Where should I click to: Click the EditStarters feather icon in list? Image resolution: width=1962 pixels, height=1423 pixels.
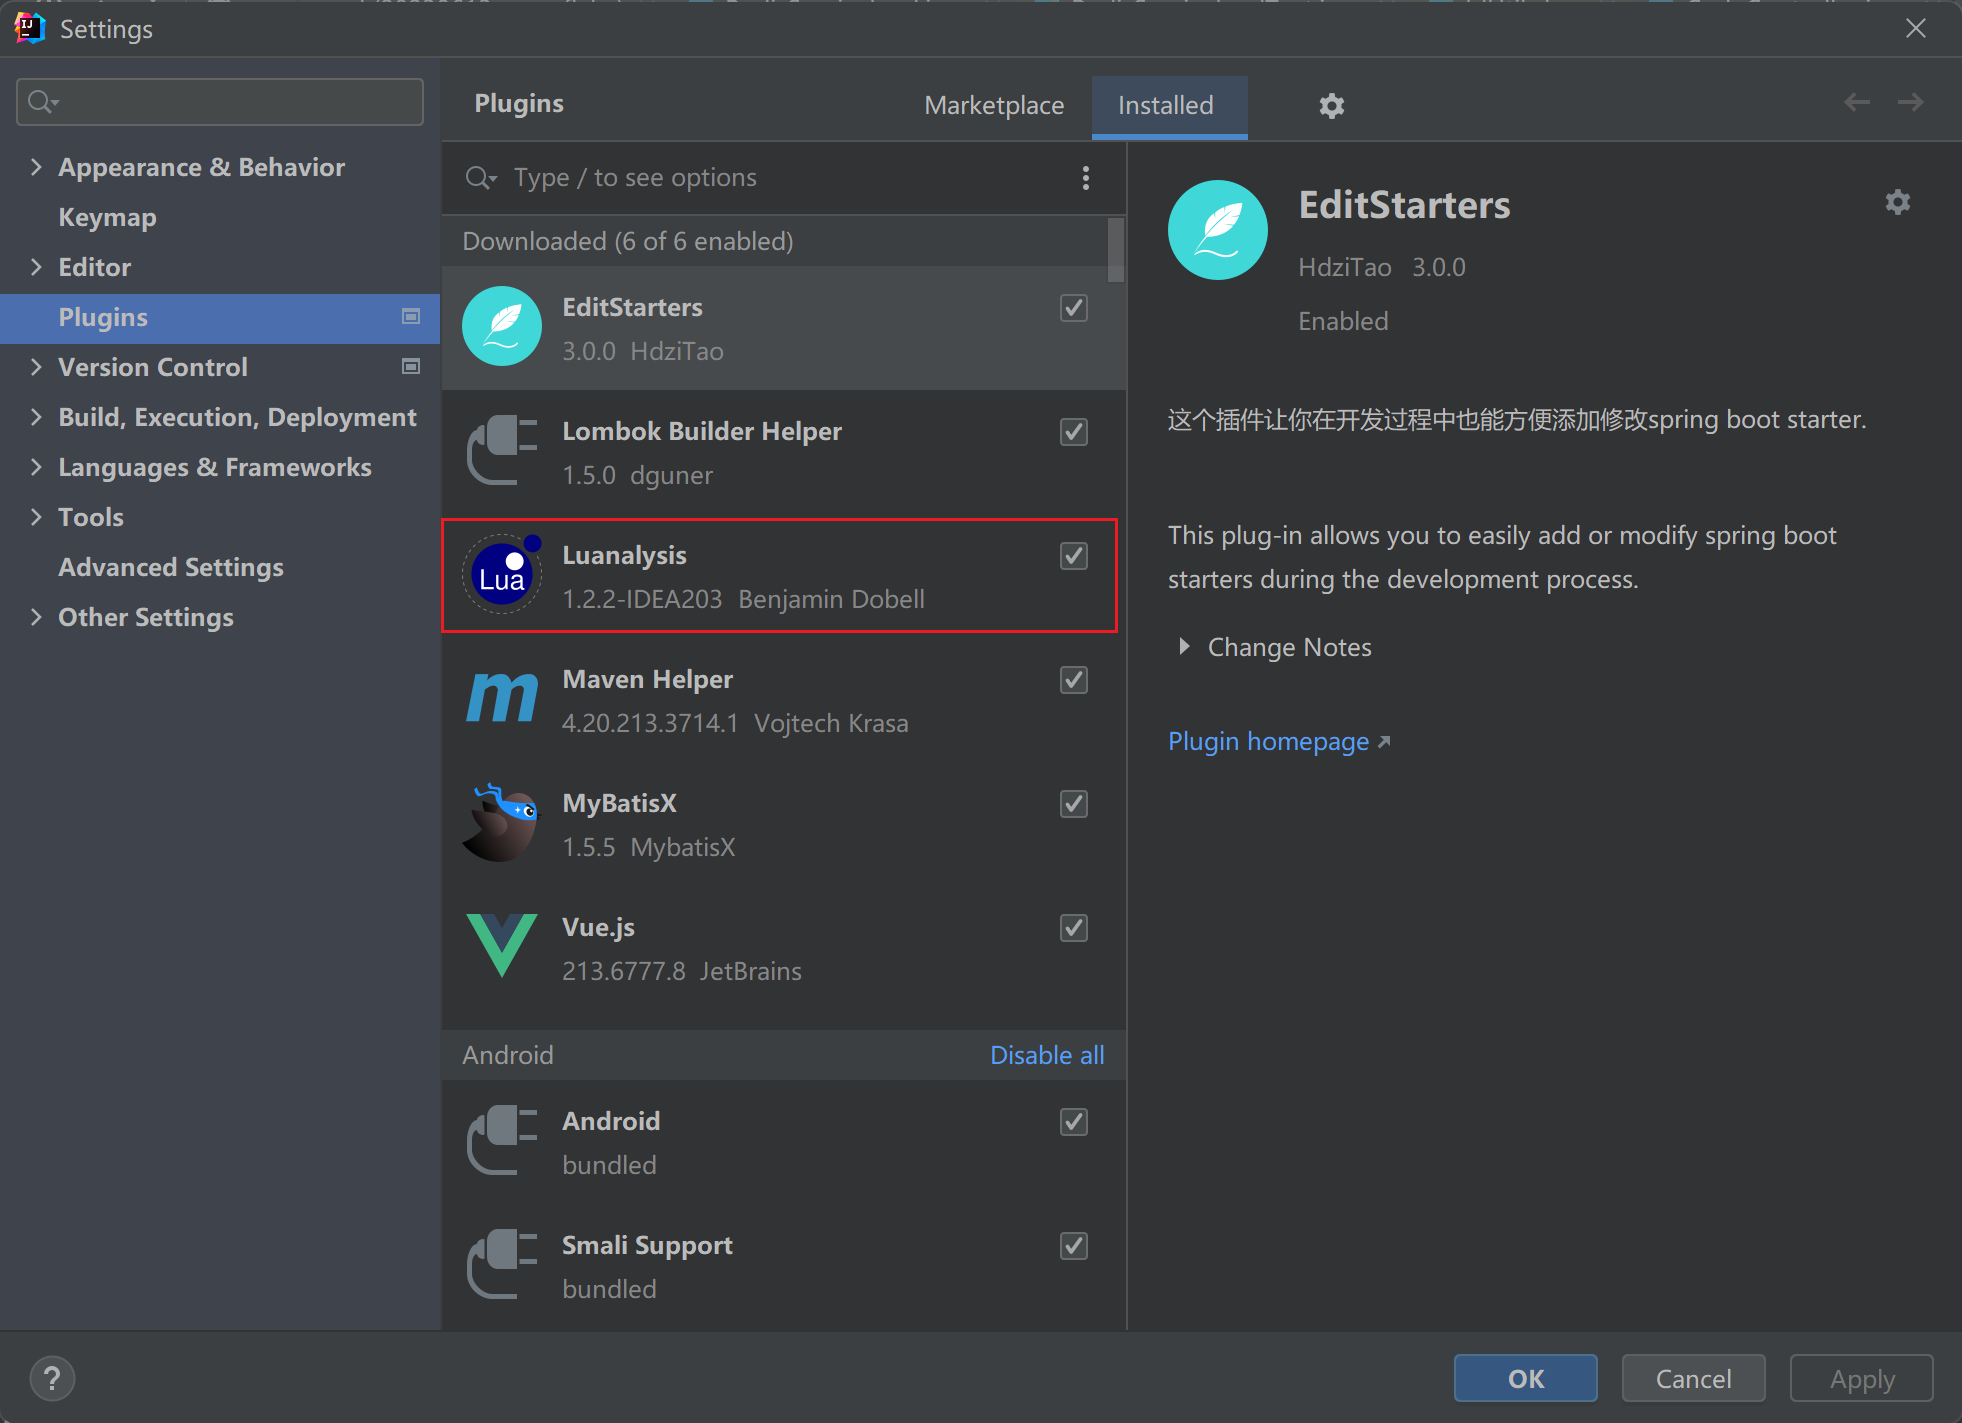tap(502, 327)
